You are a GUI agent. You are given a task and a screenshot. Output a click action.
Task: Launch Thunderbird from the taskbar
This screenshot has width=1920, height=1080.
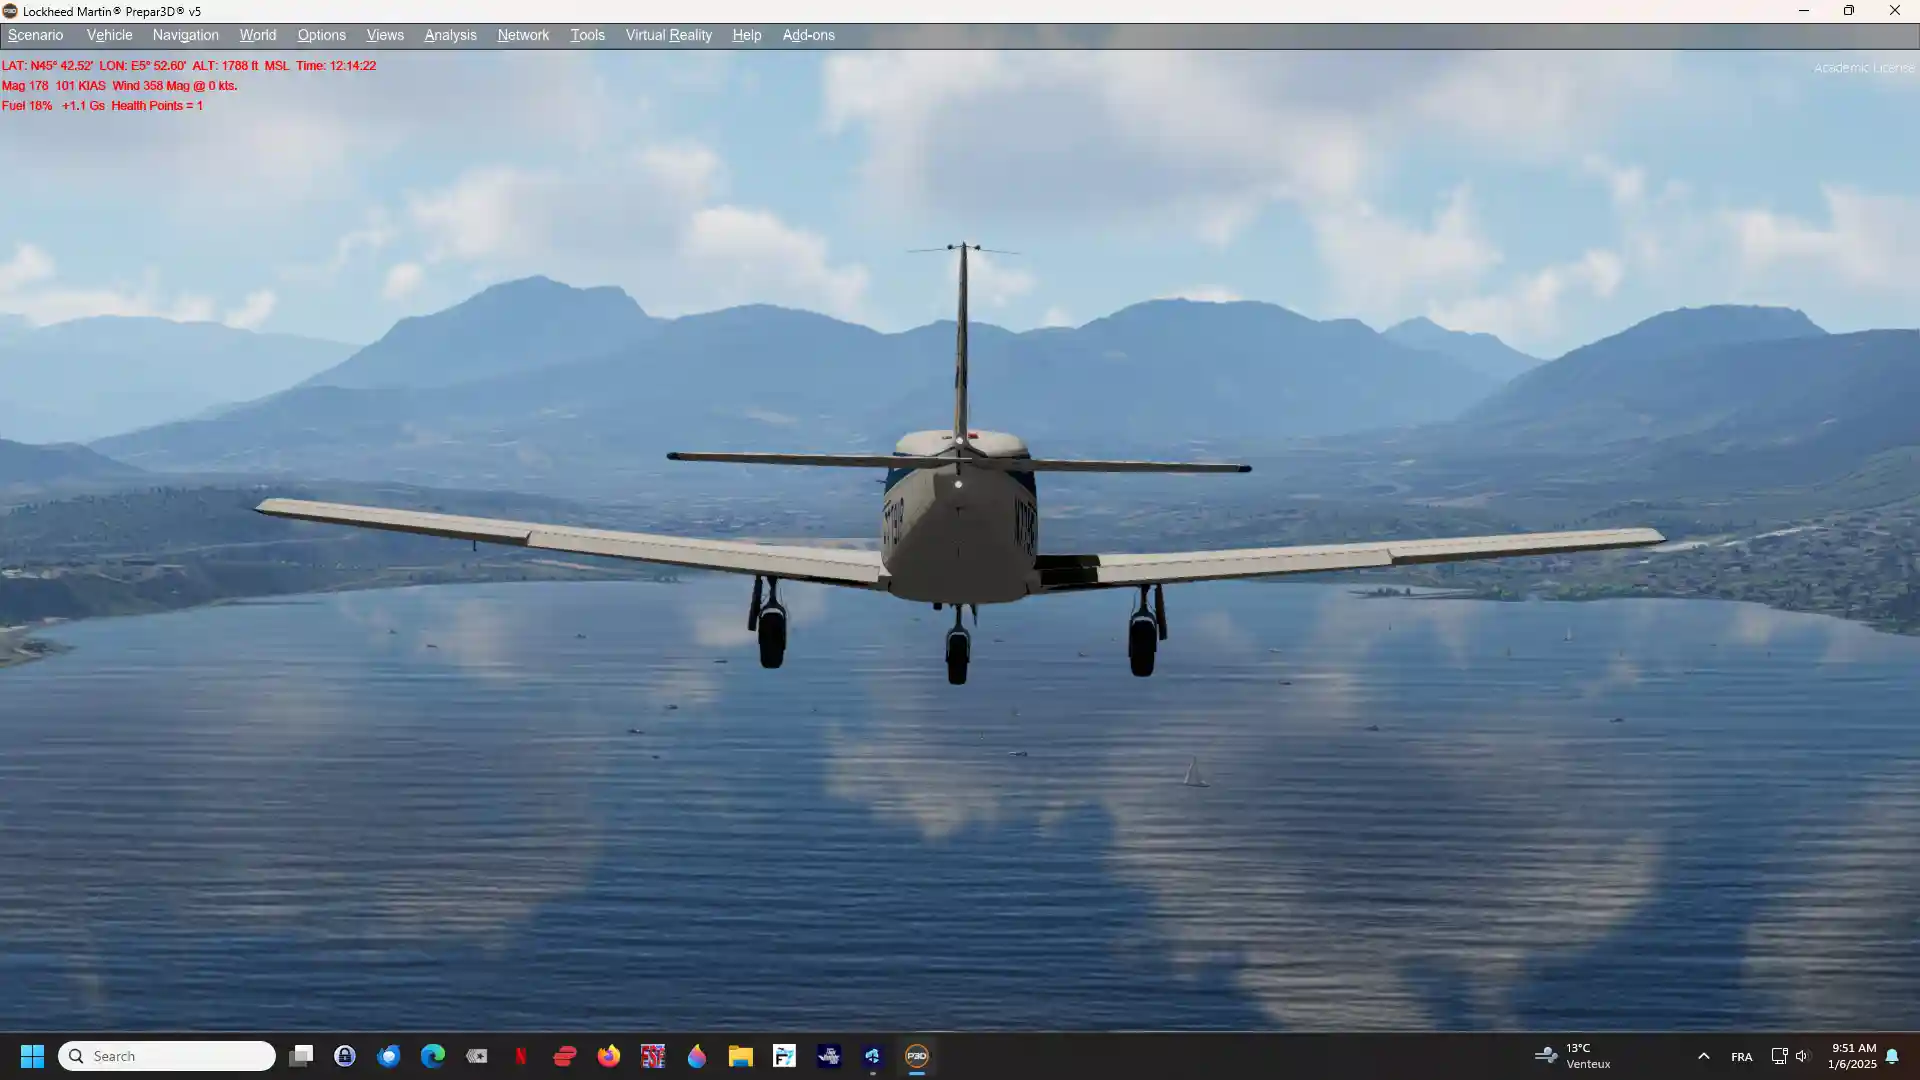(x=389, y=1056)
